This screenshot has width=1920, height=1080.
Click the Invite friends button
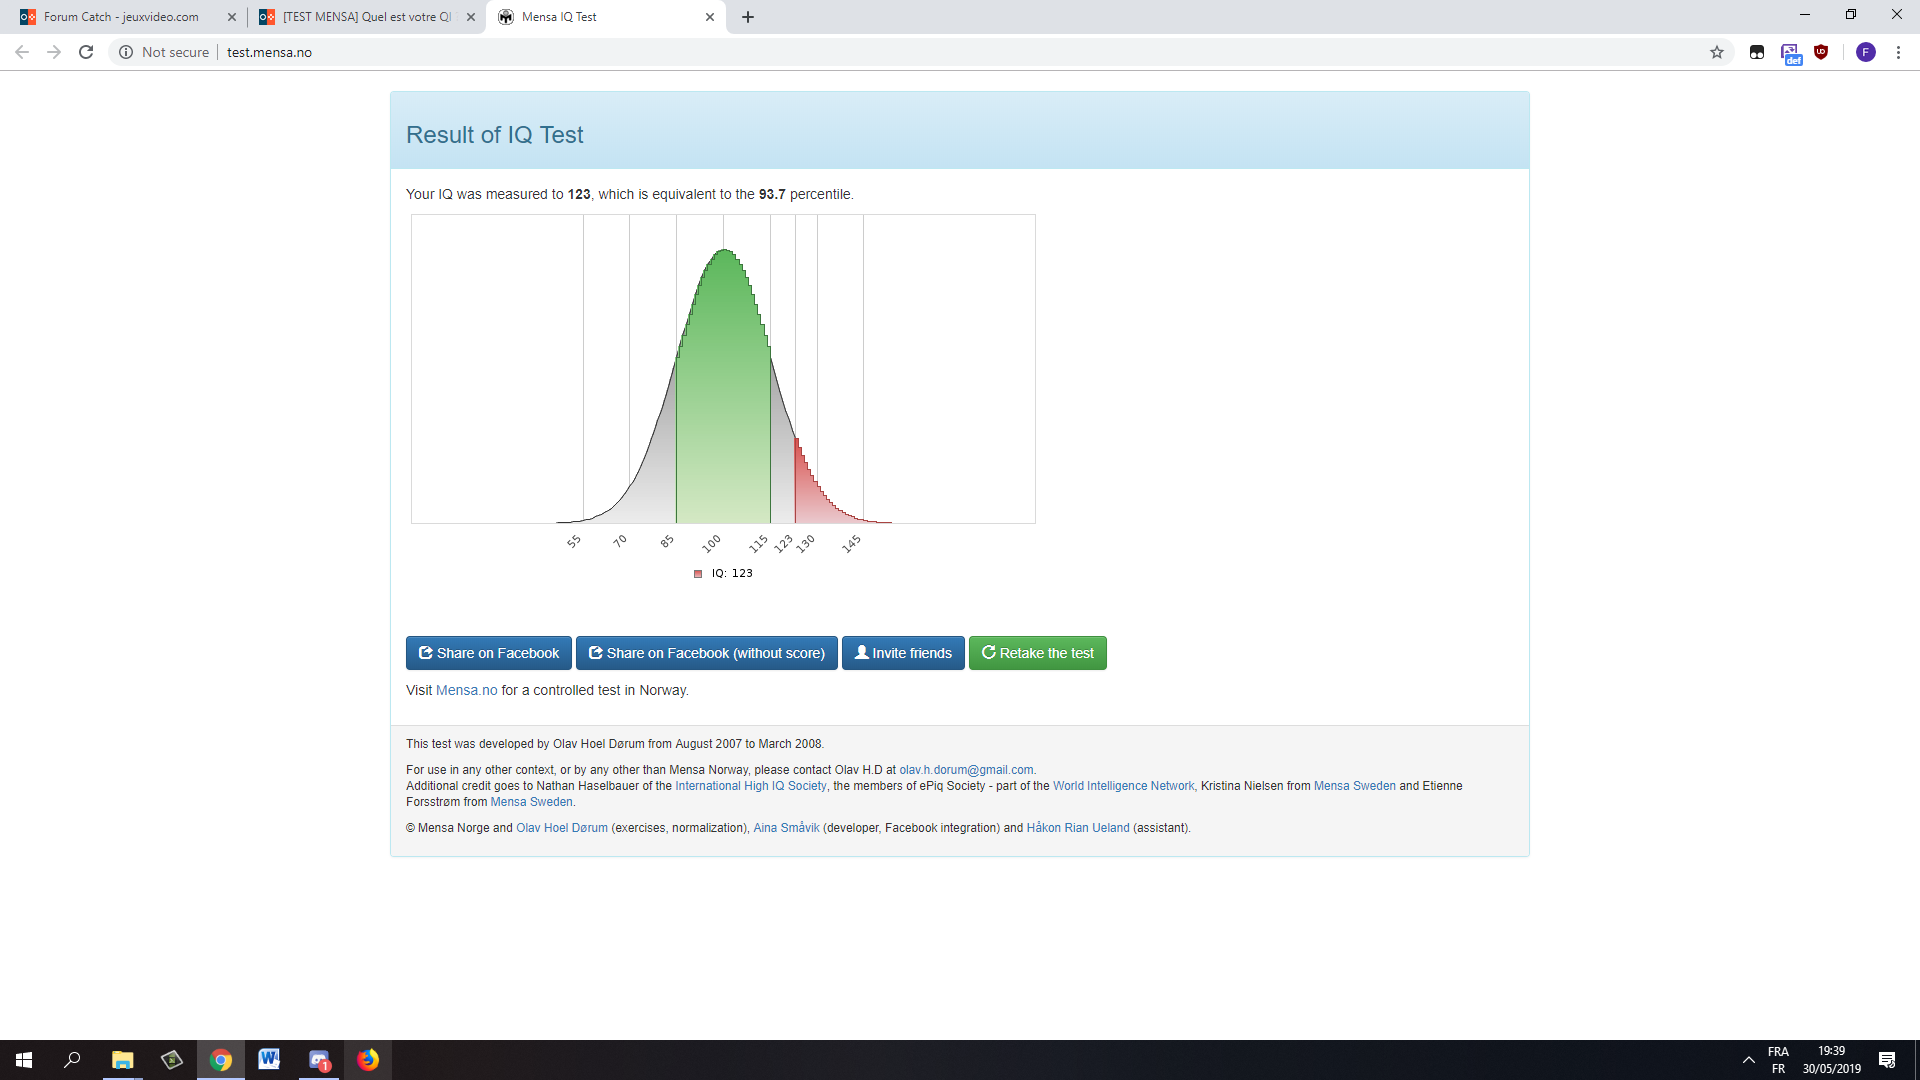[x=902, y=653]
